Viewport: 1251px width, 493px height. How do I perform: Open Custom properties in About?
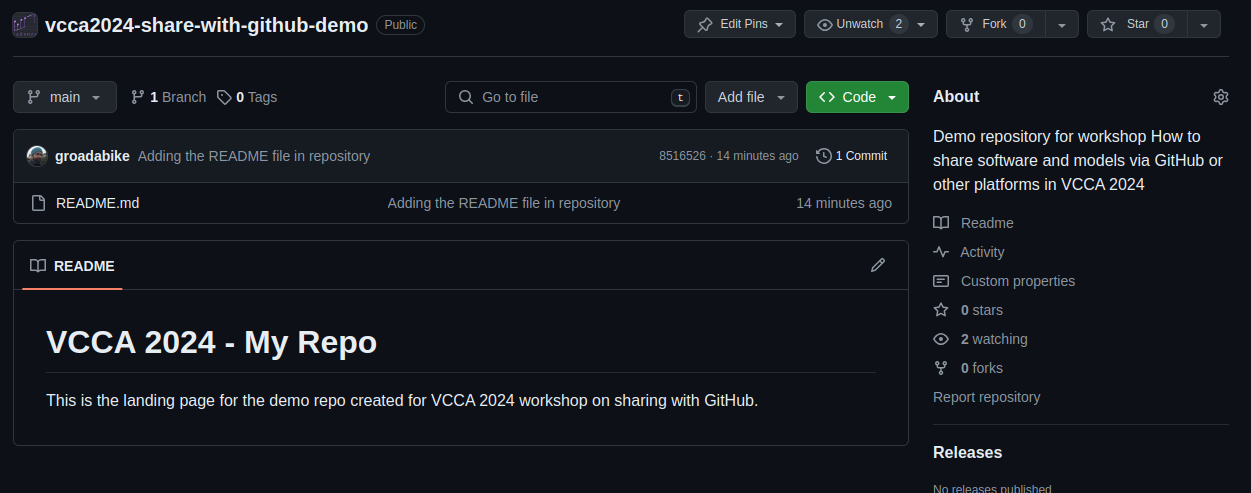click(1018, 281)
